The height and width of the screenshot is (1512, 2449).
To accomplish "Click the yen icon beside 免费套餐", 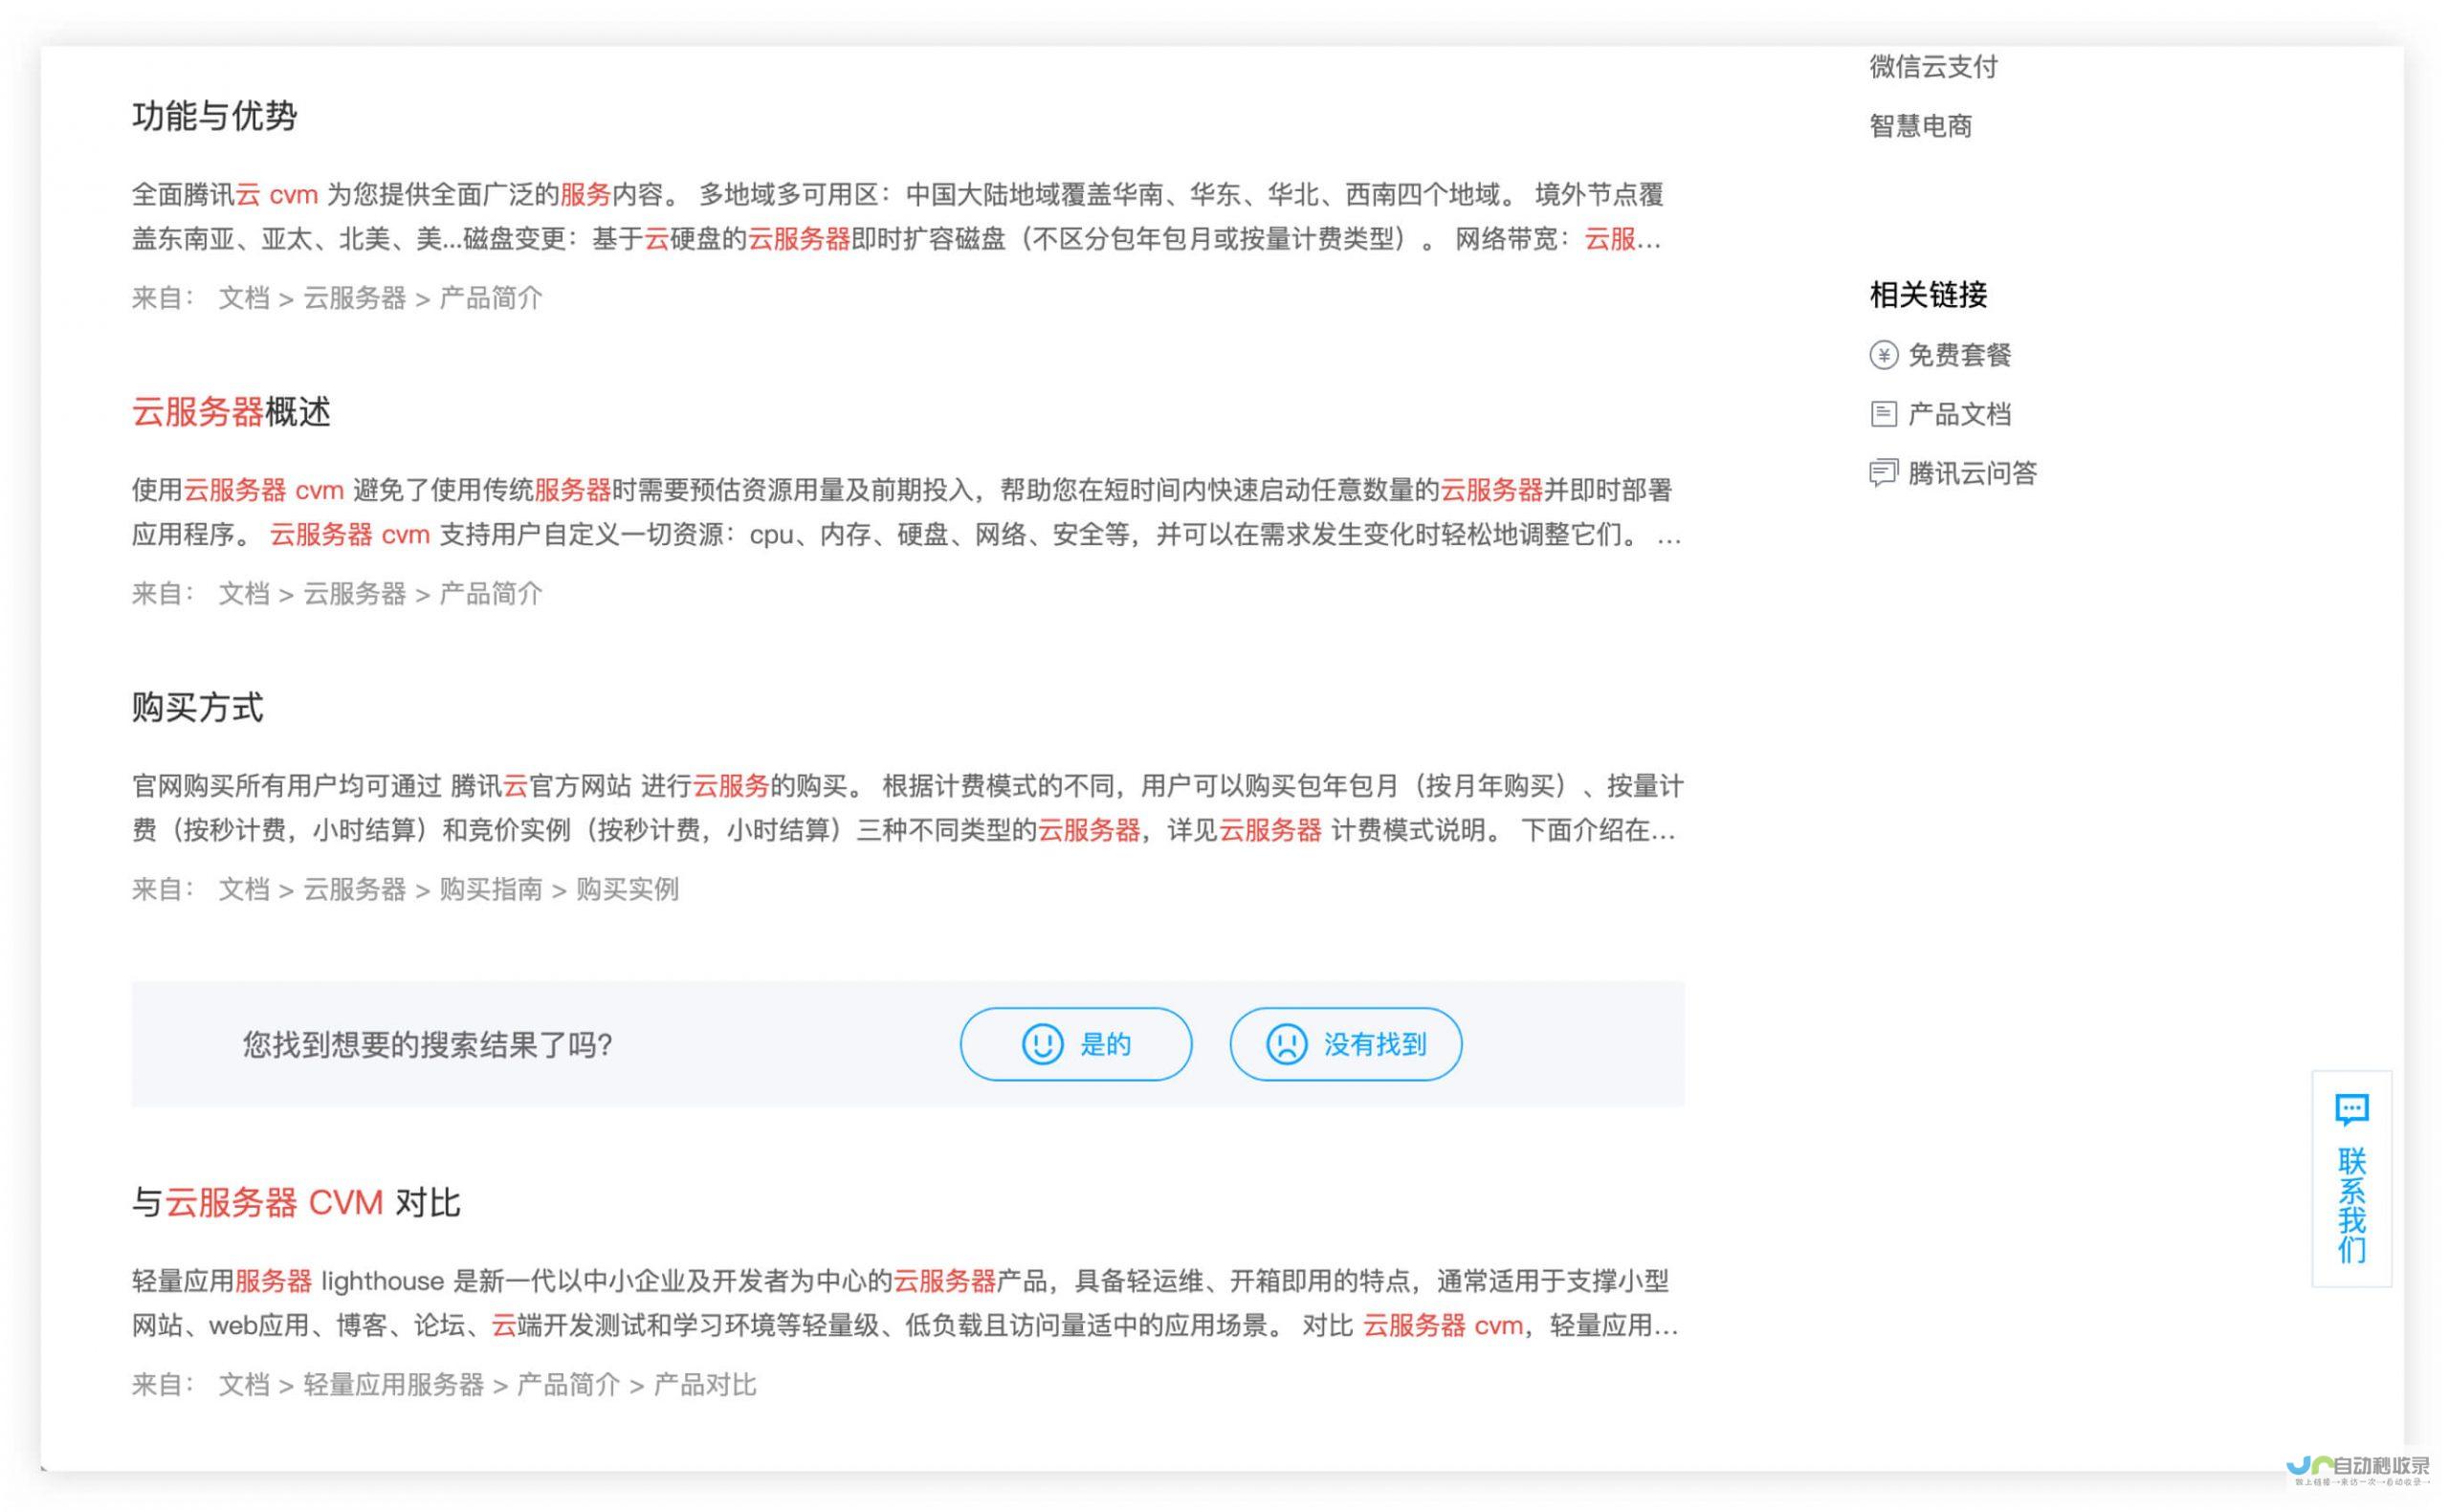I will tap(1883, 355).
